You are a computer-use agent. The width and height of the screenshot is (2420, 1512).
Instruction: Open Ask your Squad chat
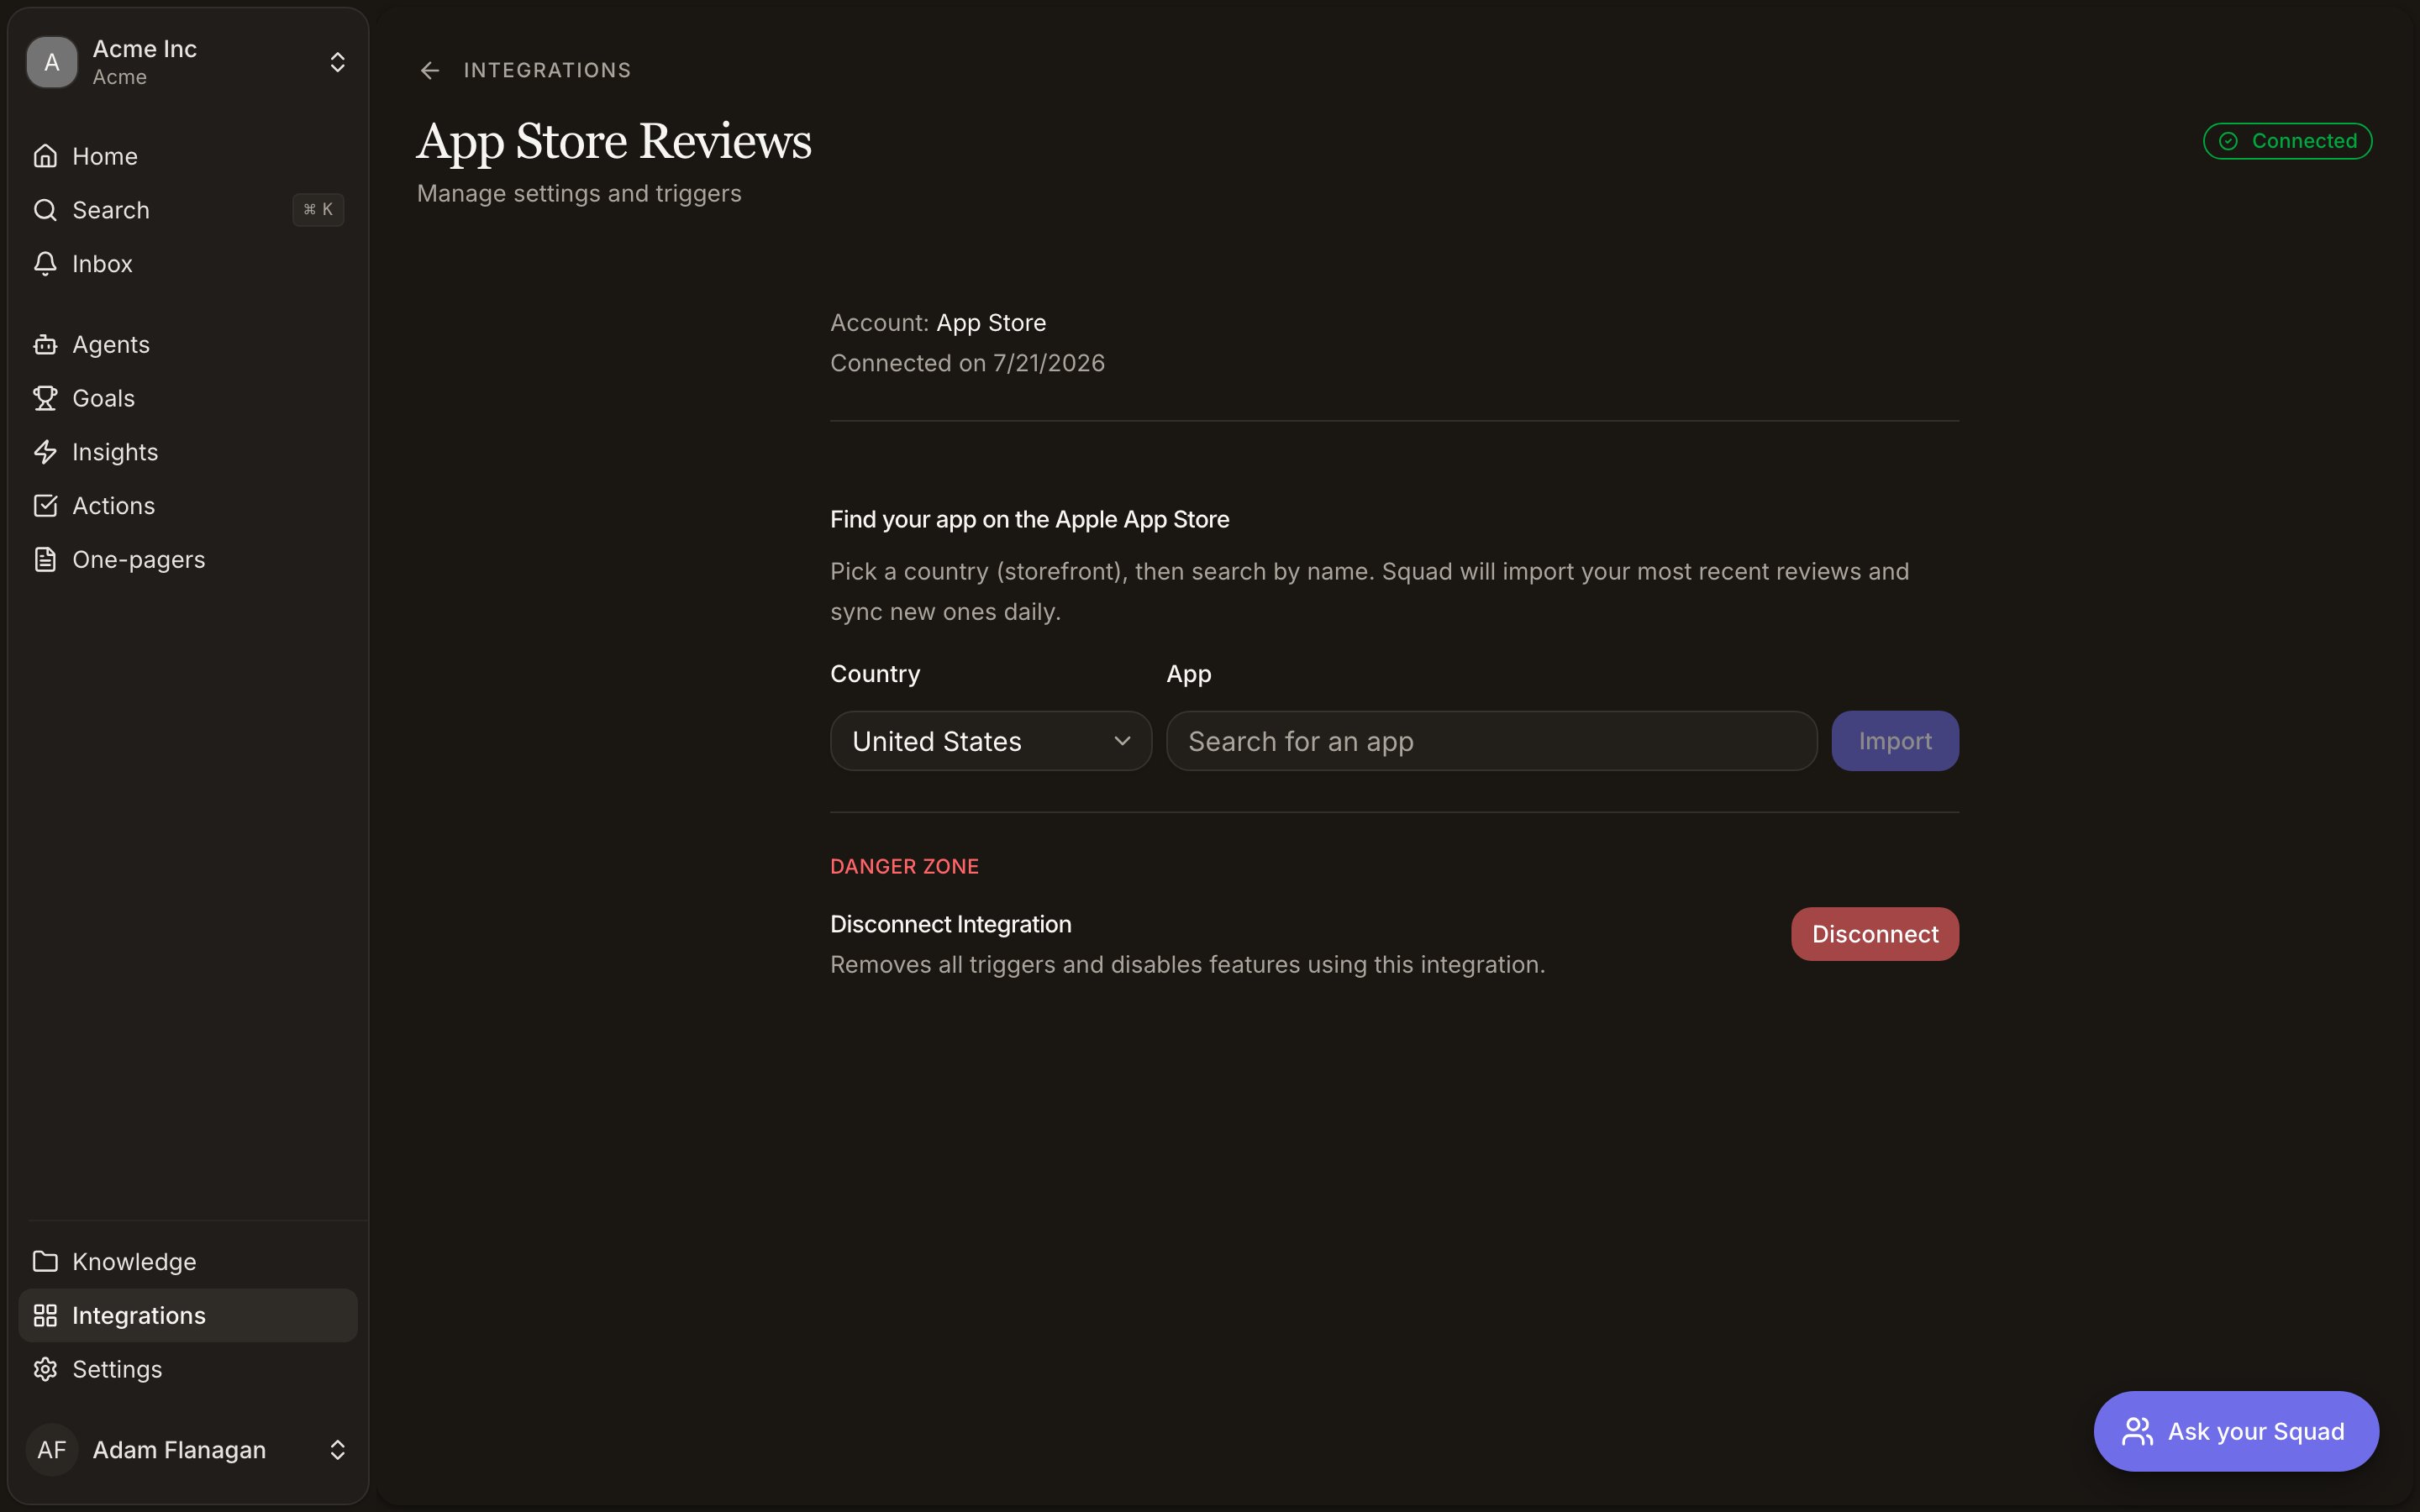click(x=2236, y=1431)
